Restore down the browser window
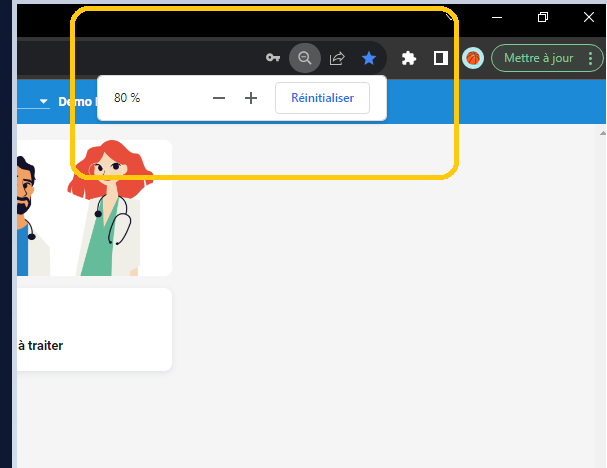The image size is (607, 468). 543,17
